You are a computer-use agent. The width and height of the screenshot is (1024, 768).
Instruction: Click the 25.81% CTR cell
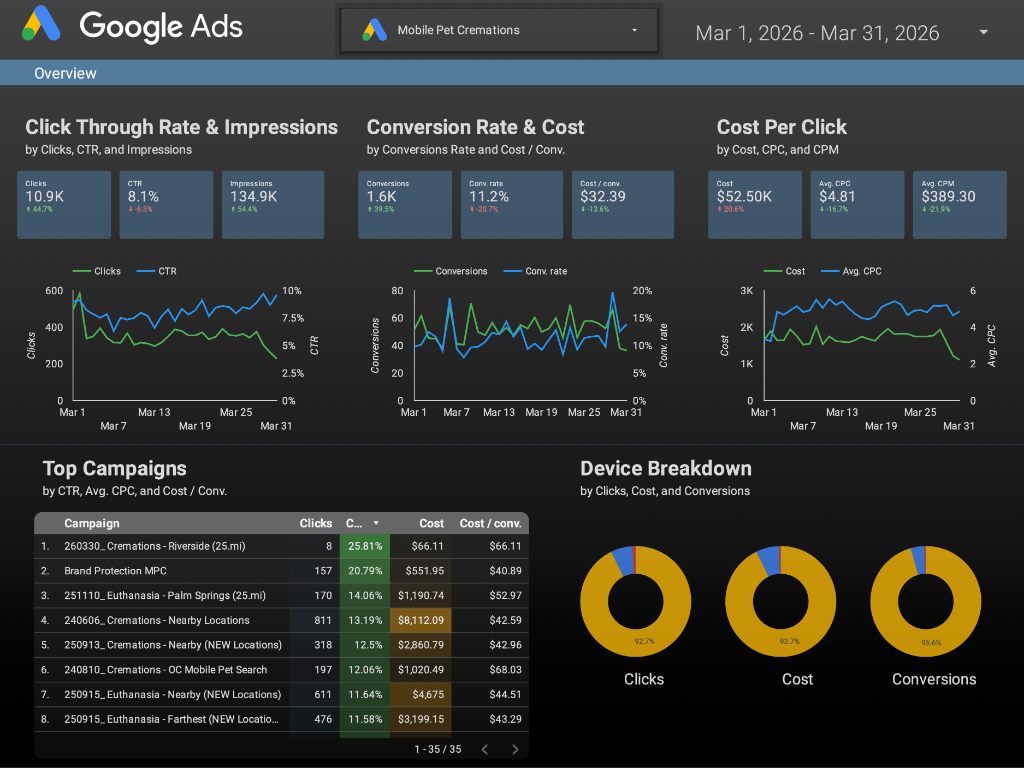pos(364,546)
